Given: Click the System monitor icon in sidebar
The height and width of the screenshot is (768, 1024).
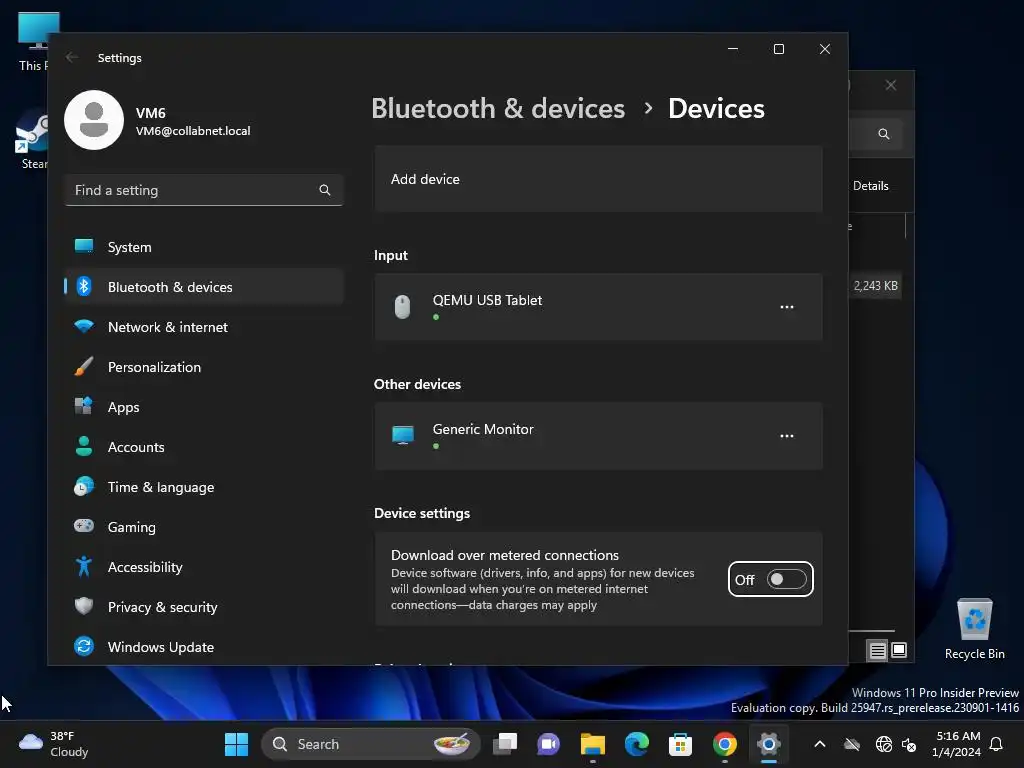Looking at the screenshot, I should coord(84,246).
